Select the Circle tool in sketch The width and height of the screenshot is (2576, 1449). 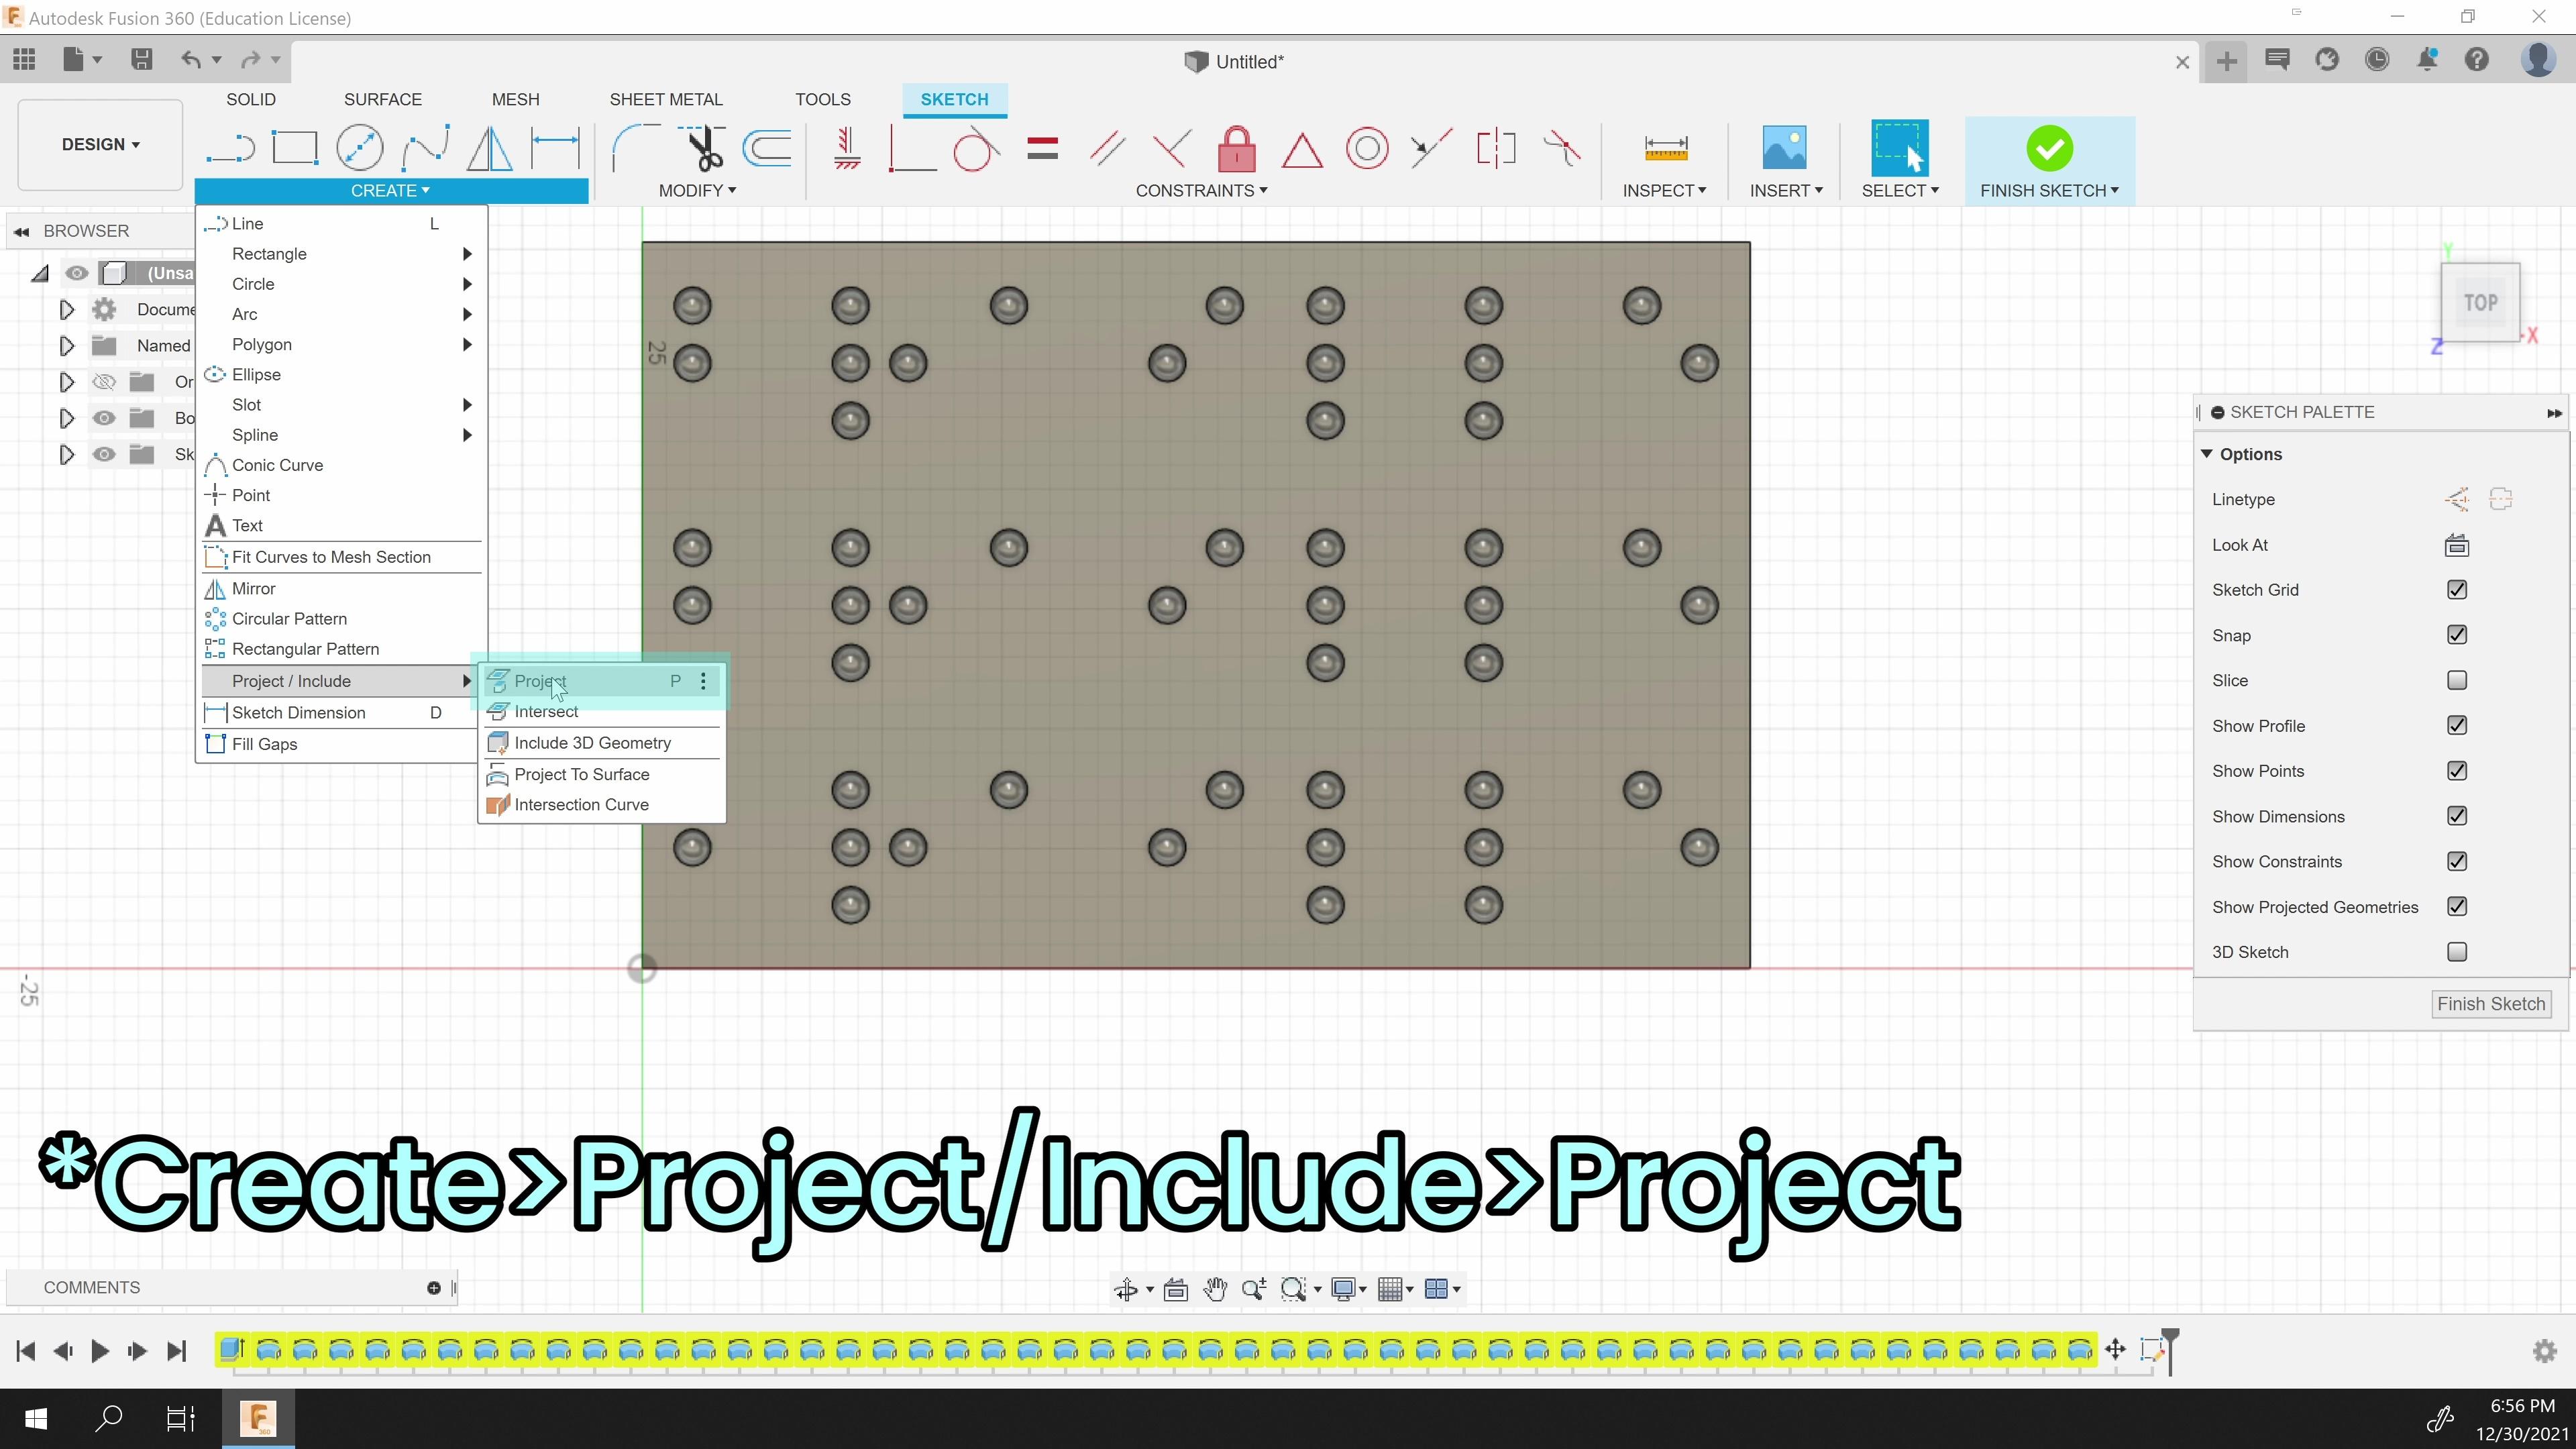pos(252,283)
